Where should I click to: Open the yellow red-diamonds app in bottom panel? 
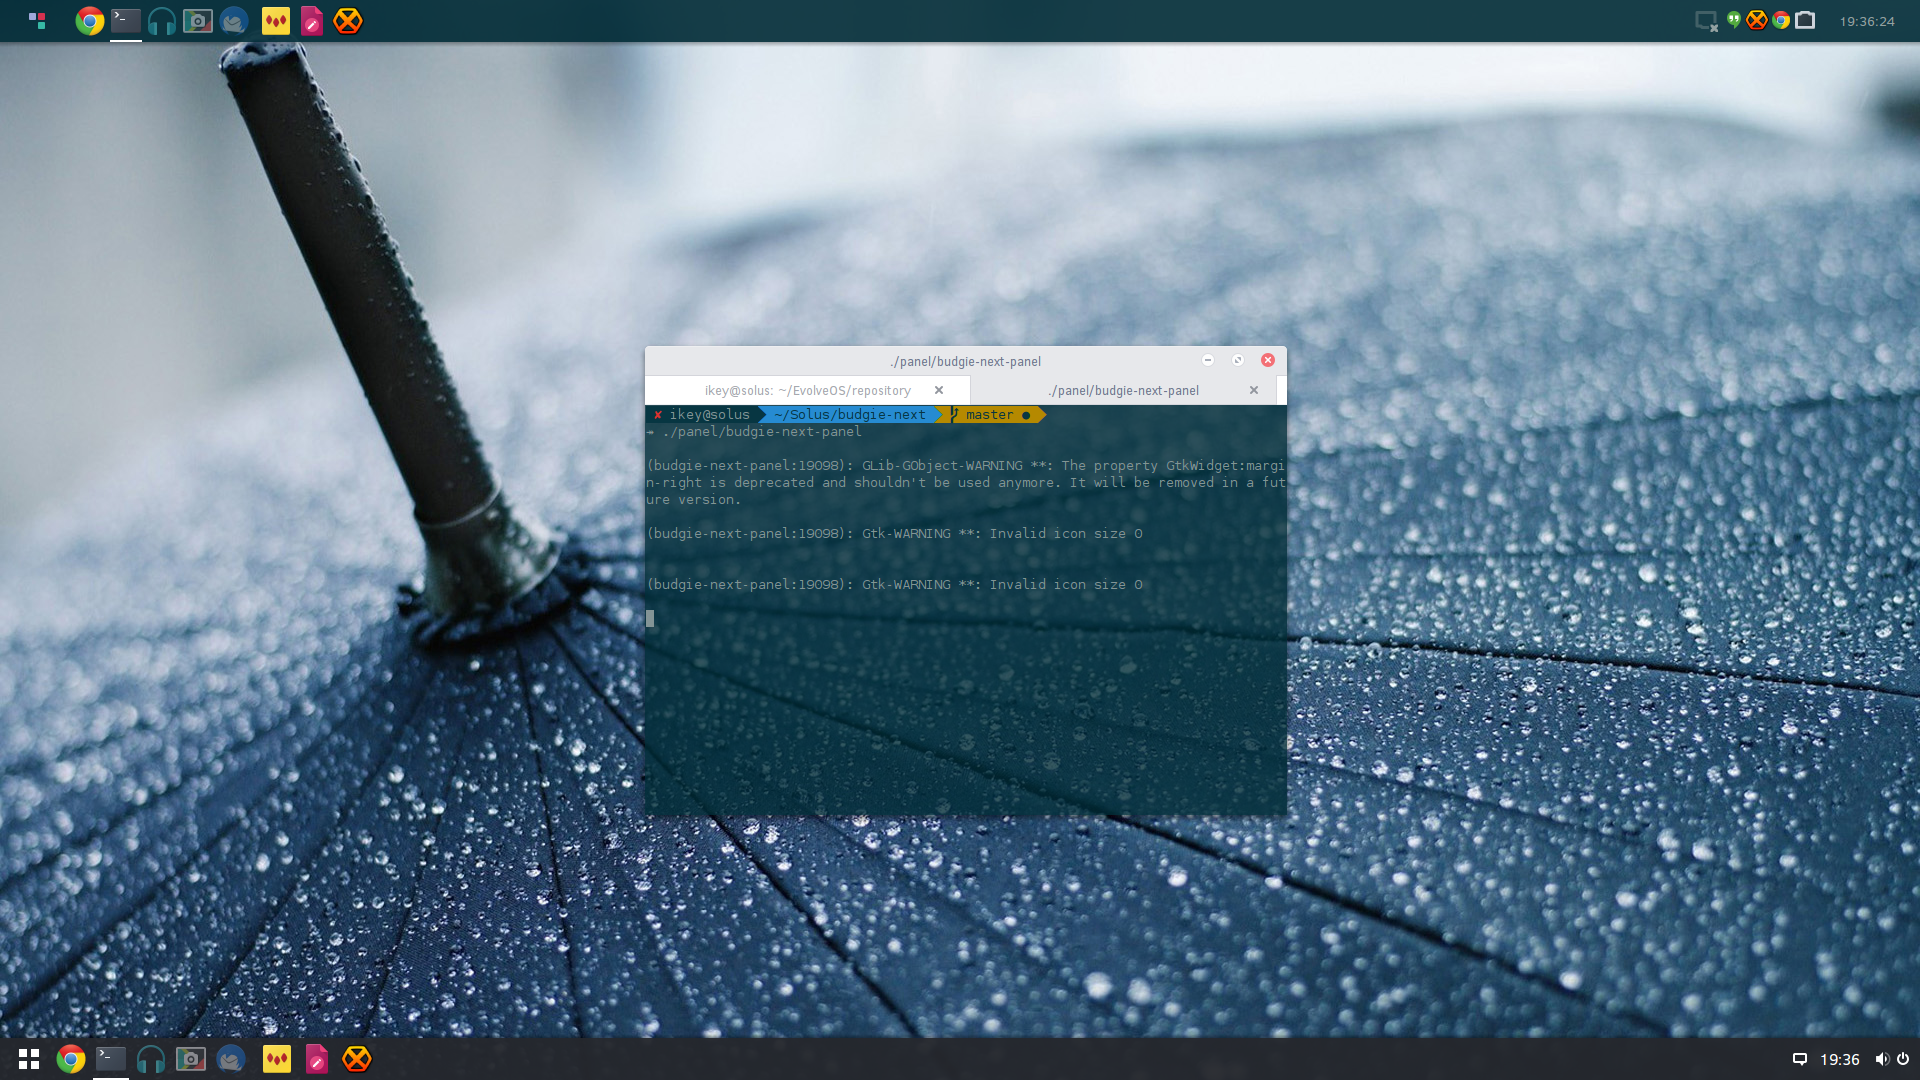click(x=277, y=1059)
